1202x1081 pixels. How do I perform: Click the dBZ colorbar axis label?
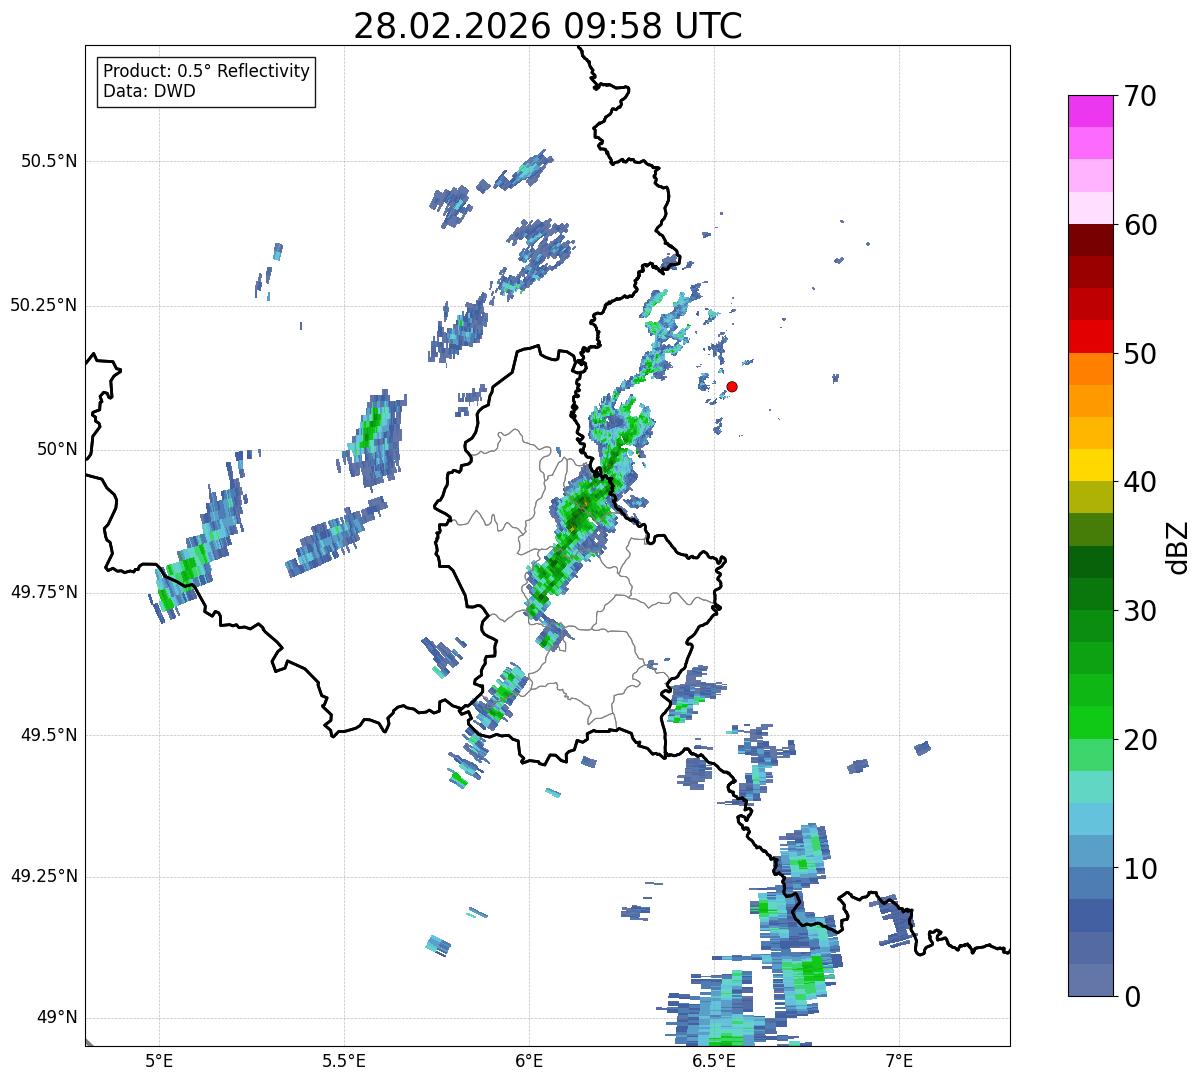[x=1178, y=546]
